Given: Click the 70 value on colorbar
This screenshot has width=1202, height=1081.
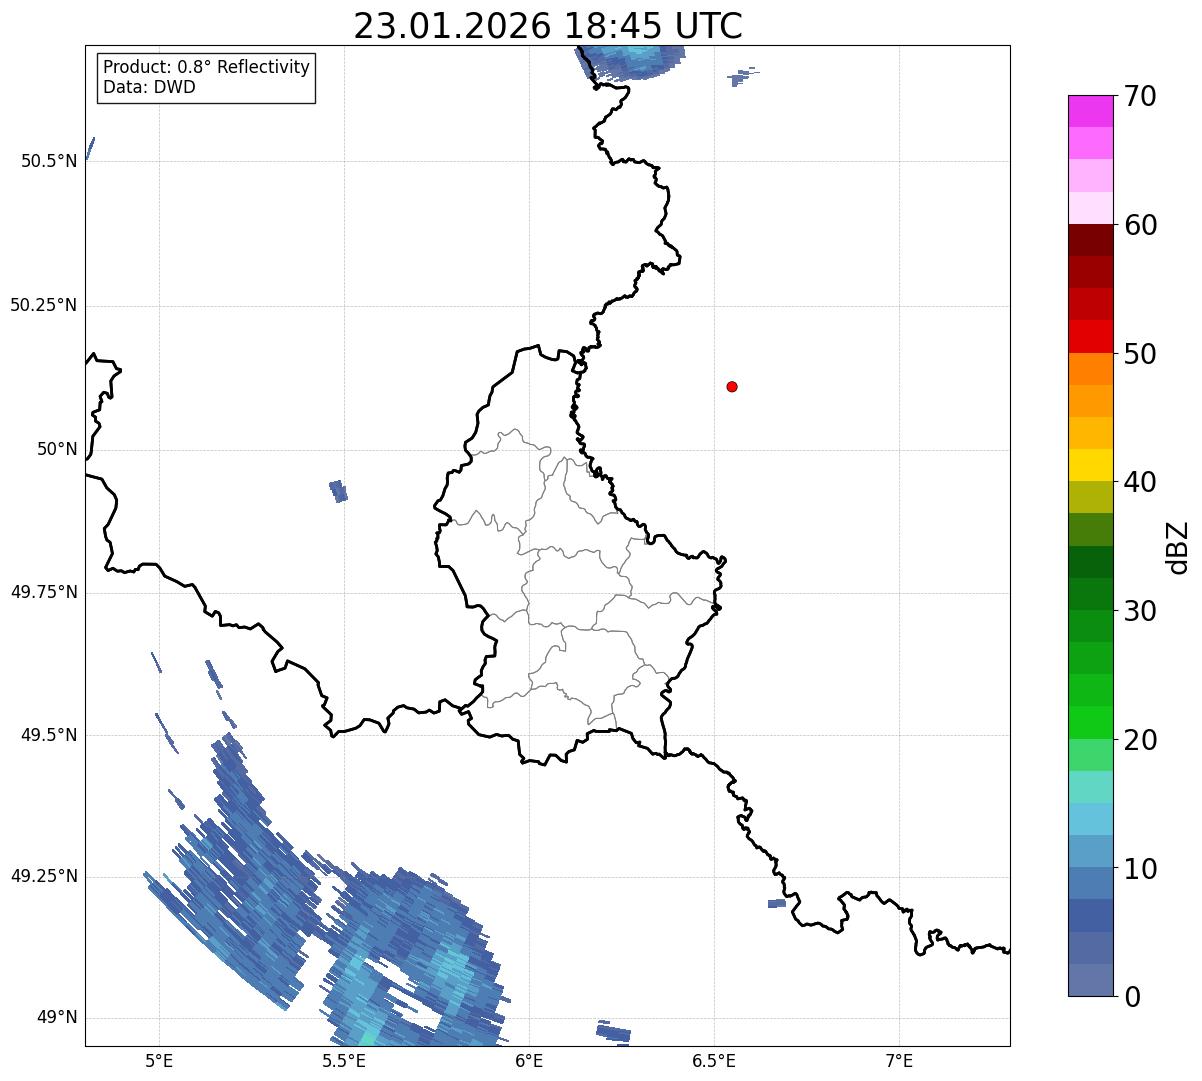Looking at the screenshot, I should 1140,96.
